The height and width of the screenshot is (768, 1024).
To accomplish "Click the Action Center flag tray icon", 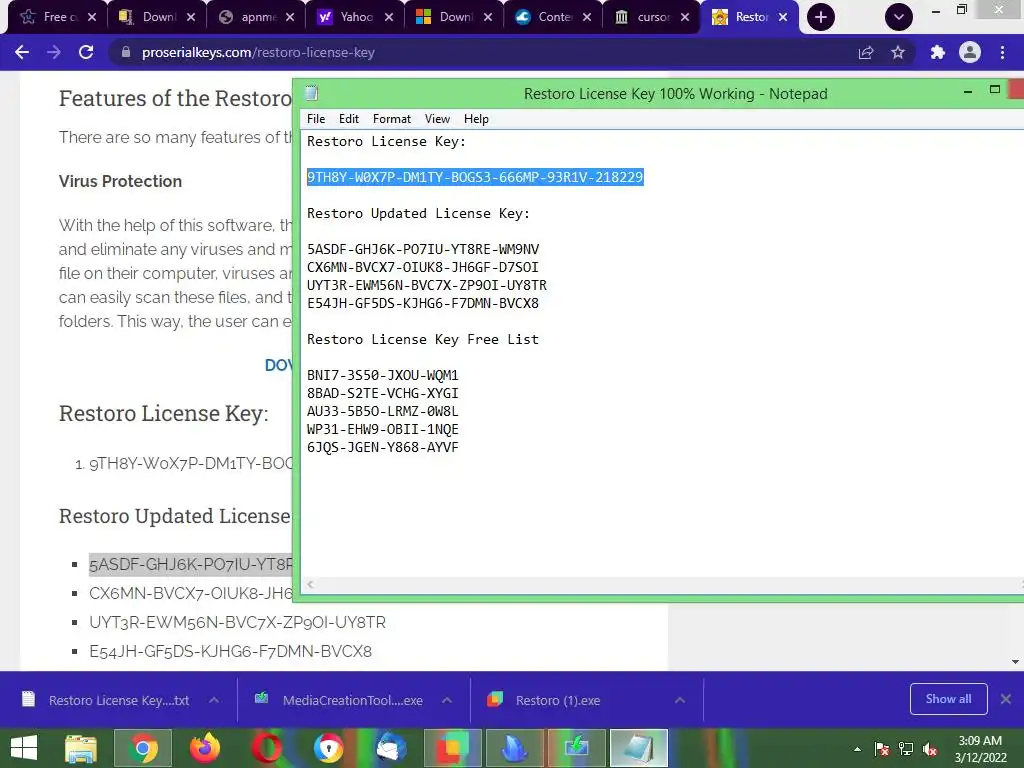I will (882, 749).
